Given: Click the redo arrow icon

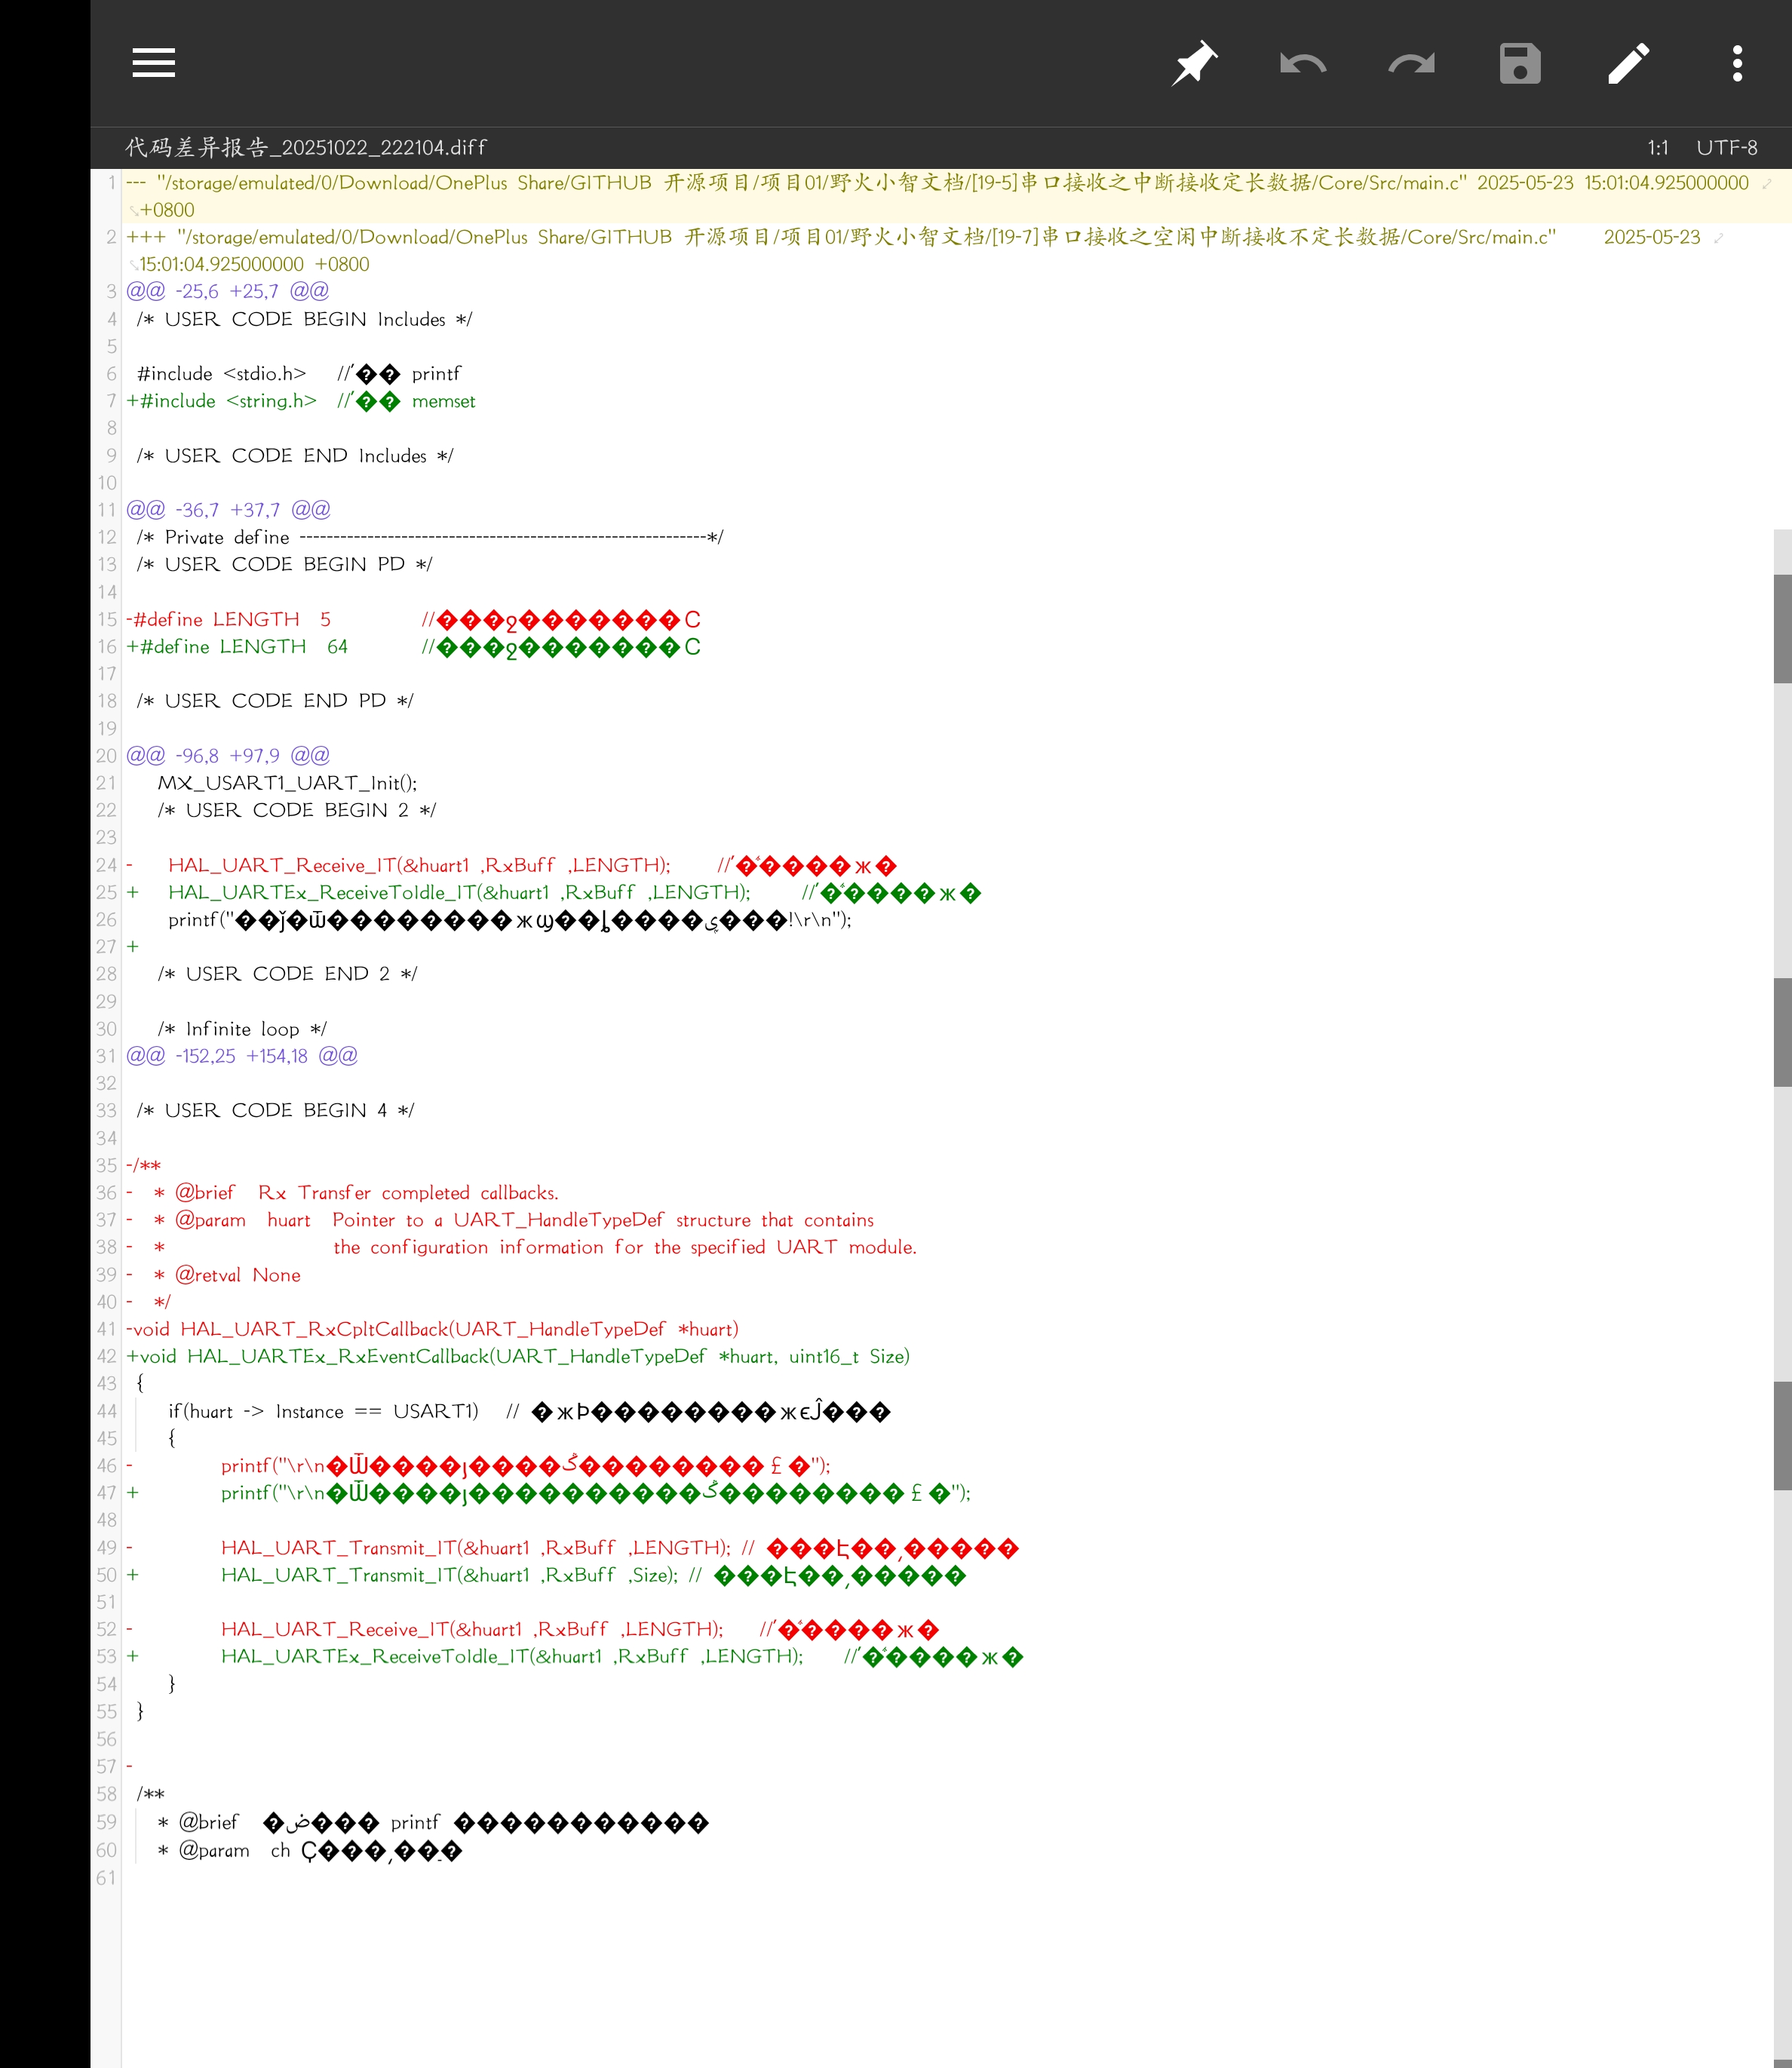Looking at the screenshot, I should [1411, 63].
